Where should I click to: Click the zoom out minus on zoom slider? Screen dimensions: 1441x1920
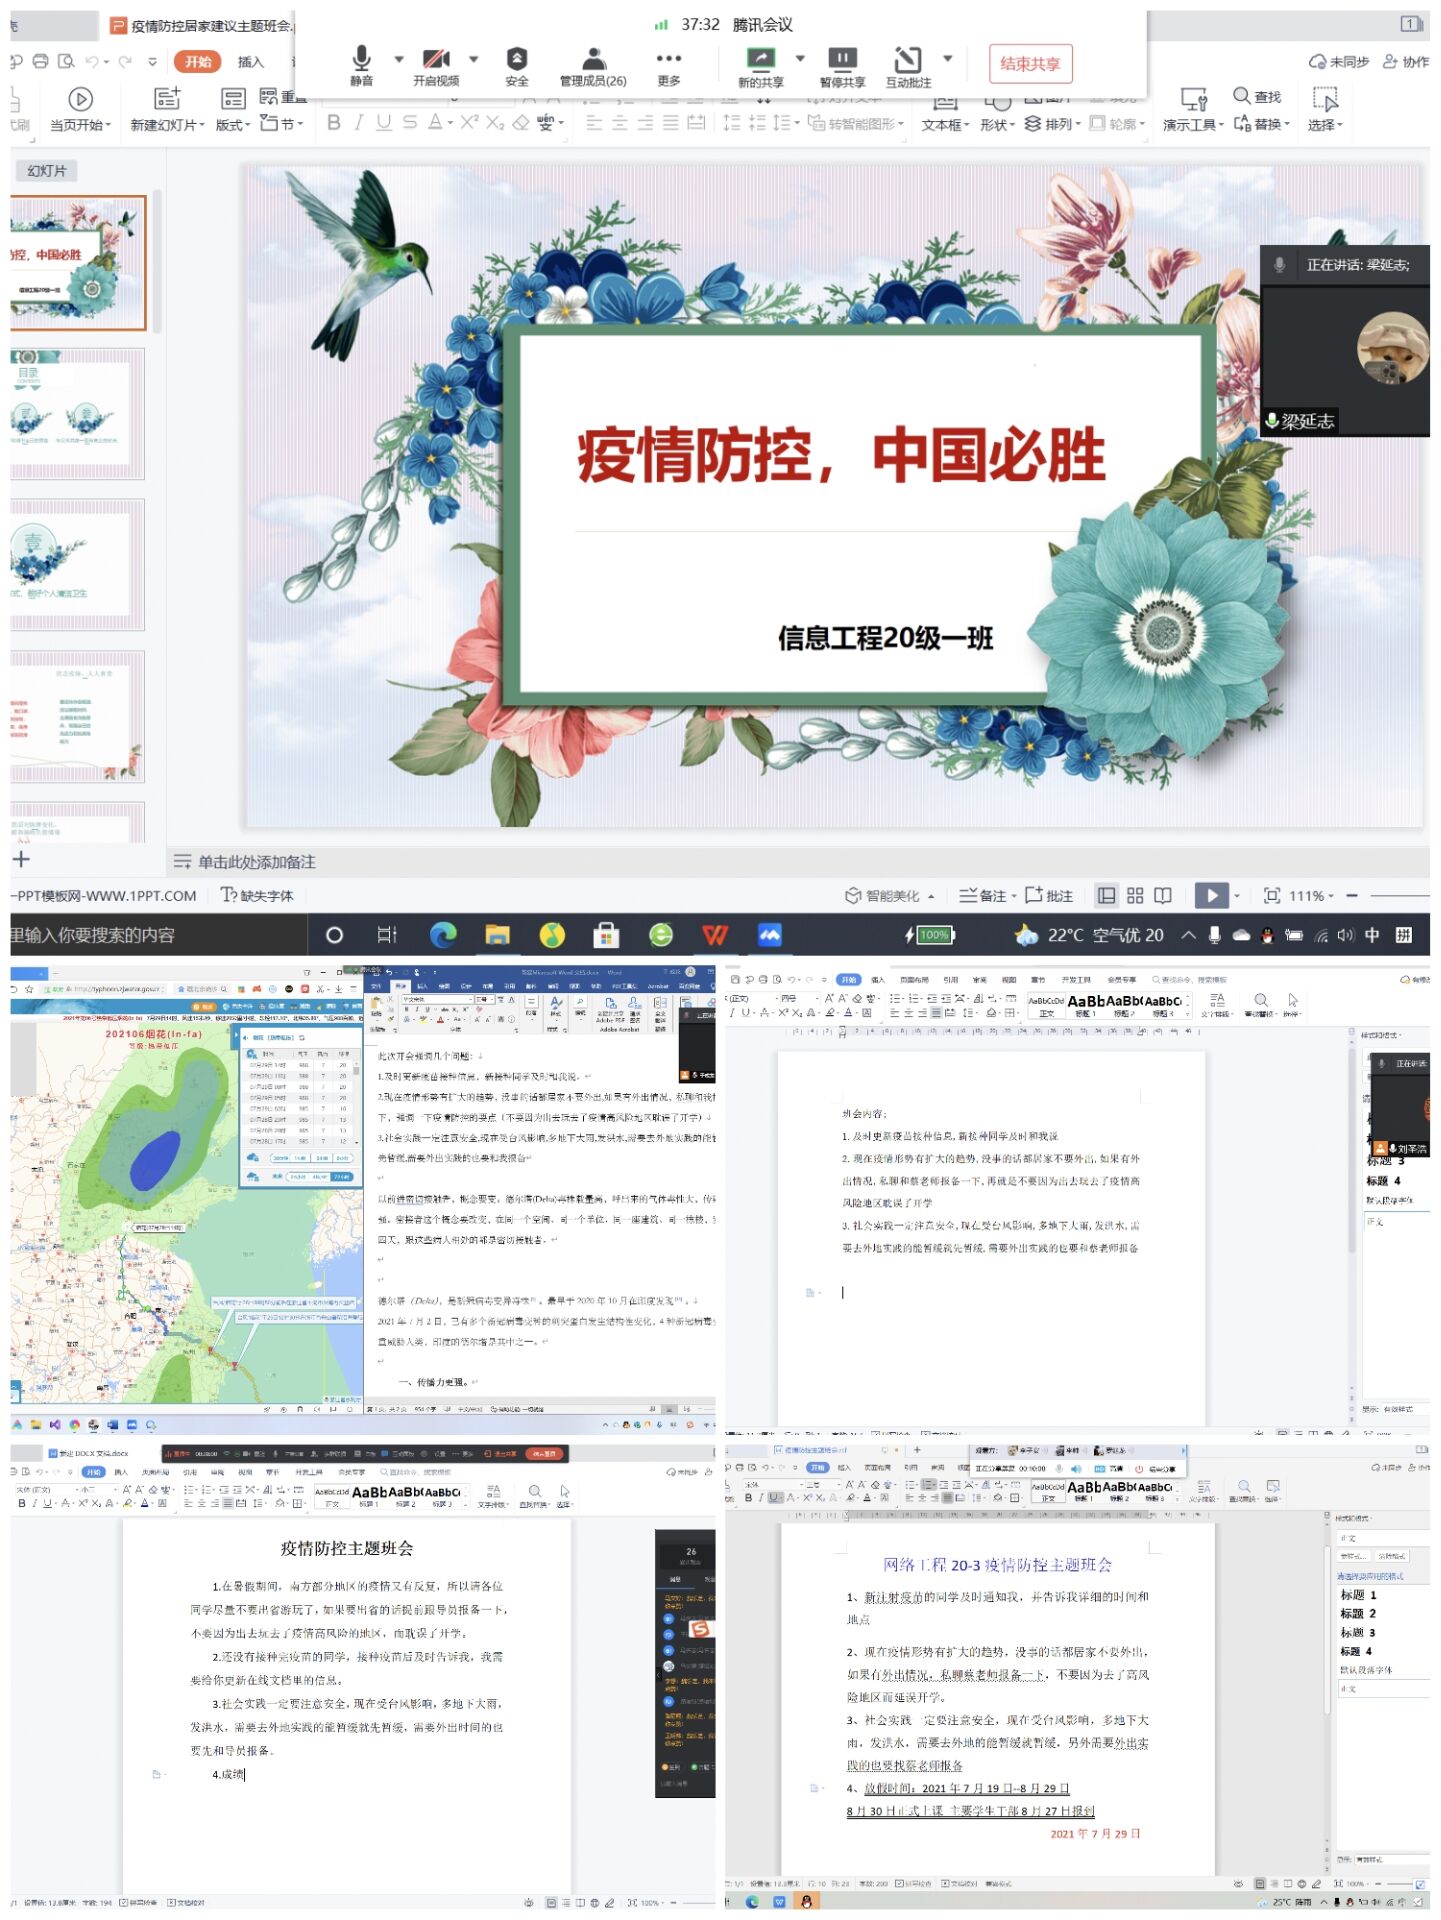pyautogui.click(x=1352, y=896)
